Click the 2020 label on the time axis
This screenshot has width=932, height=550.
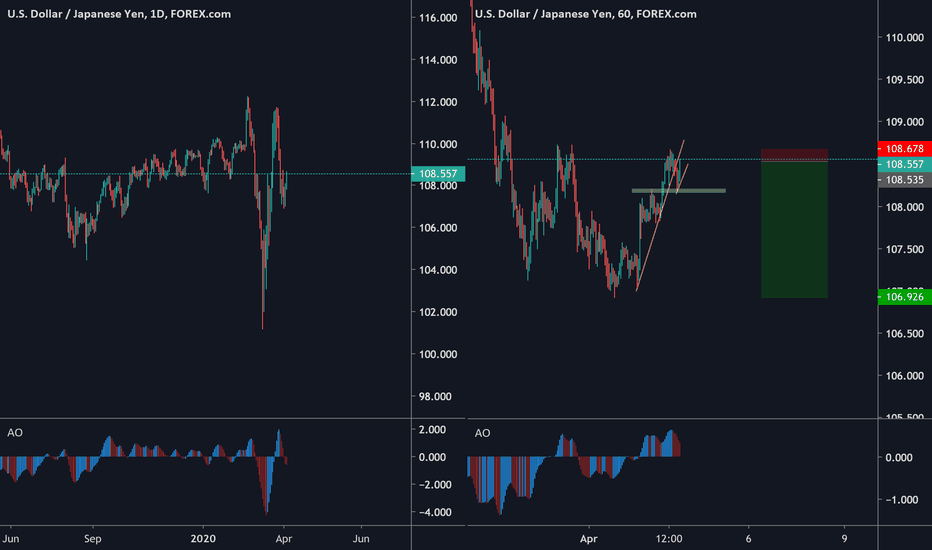point(203,539)
